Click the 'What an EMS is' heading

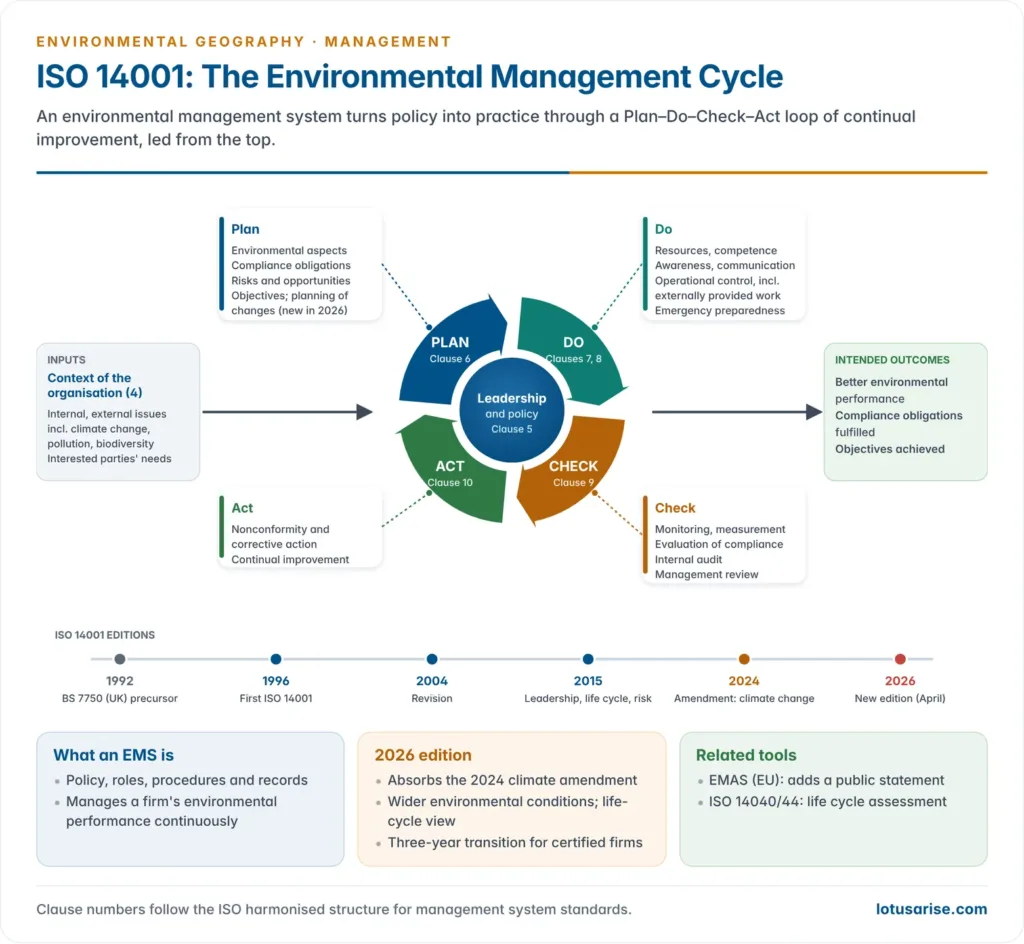(x=113, y=755)
